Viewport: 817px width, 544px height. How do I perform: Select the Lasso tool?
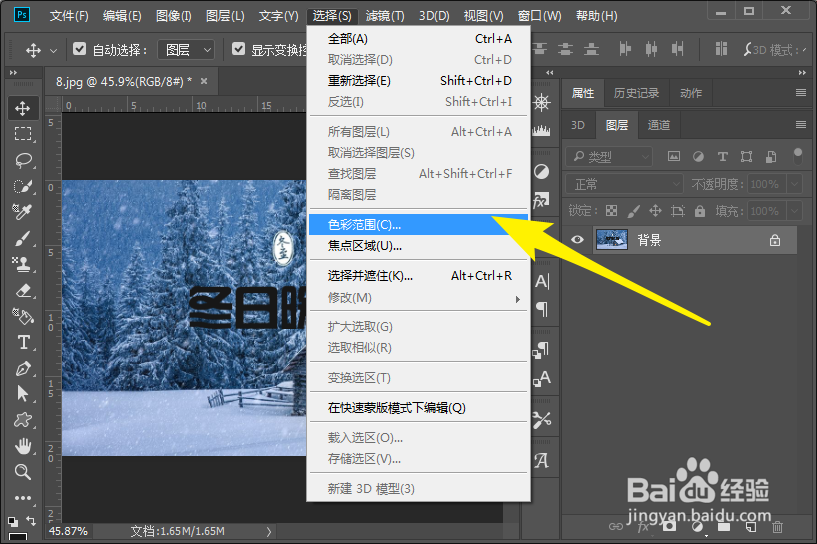tap(22, 160)
